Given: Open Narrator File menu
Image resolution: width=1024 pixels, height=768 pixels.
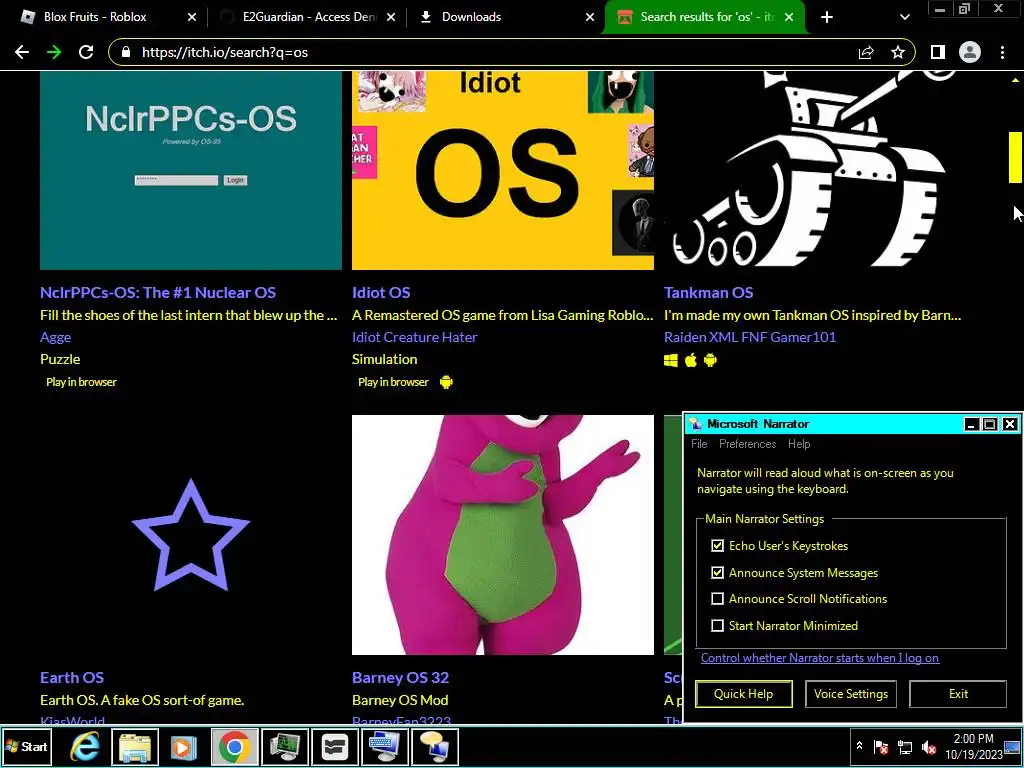Looking at the screenshot, I should coord(699,444).
